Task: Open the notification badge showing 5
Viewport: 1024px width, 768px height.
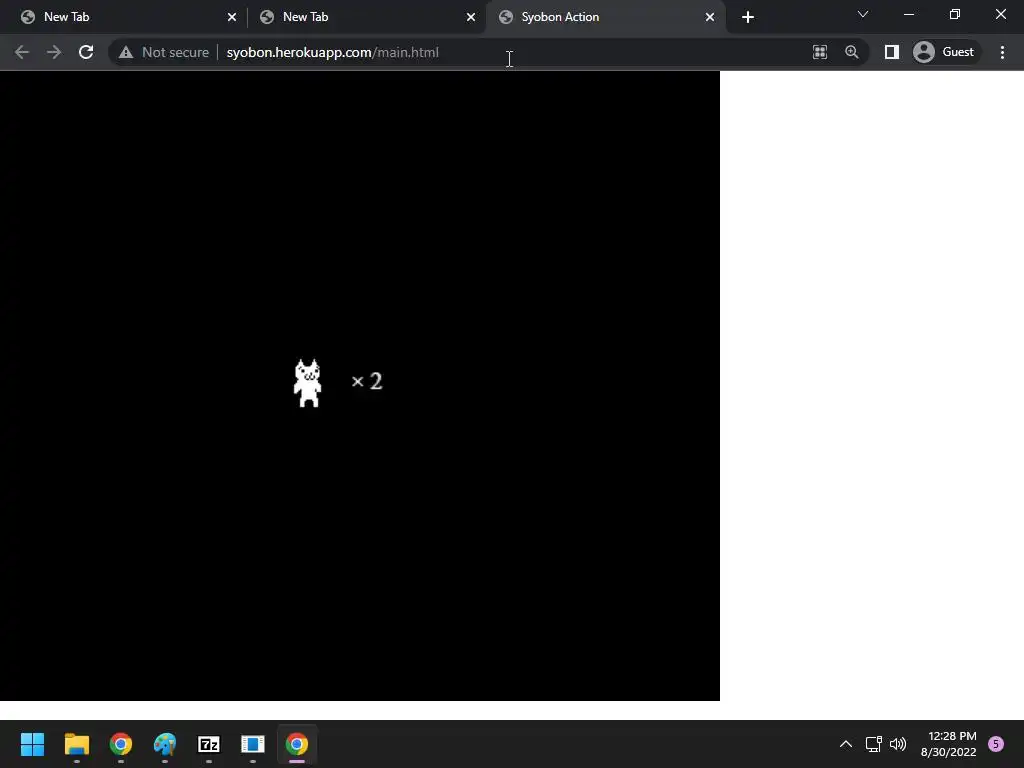Action: click(x=996, y=744)
